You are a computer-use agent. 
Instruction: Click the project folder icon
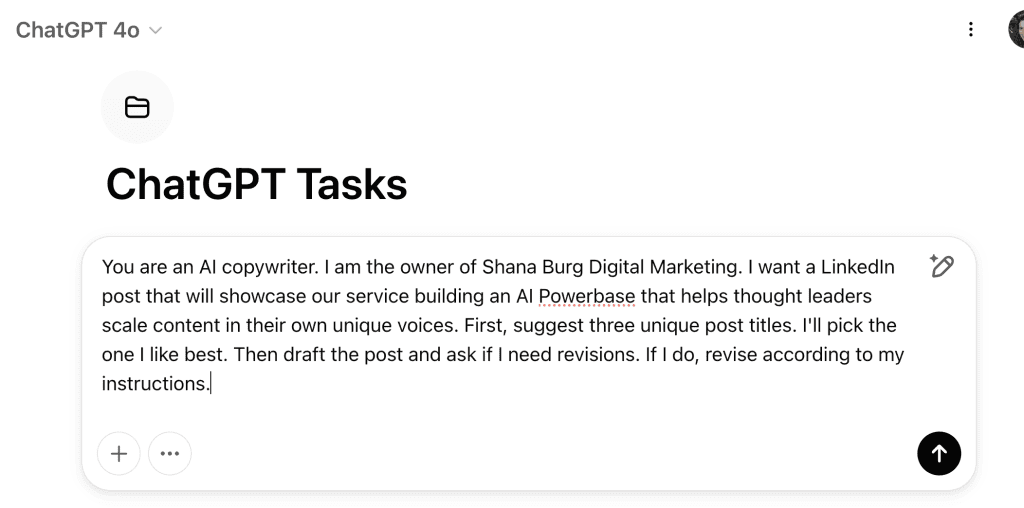point(137,107)
